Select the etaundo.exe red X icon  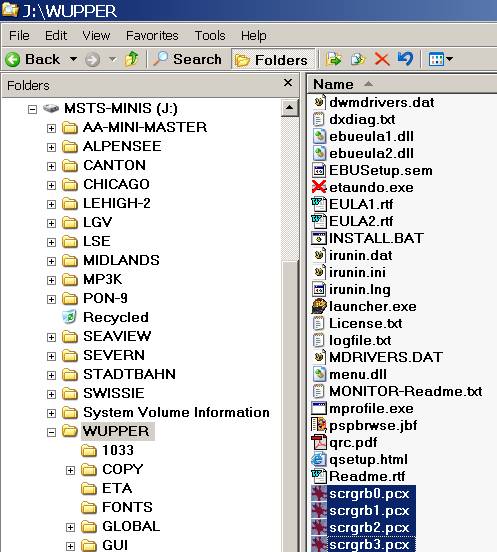click(x=319, y=187)
